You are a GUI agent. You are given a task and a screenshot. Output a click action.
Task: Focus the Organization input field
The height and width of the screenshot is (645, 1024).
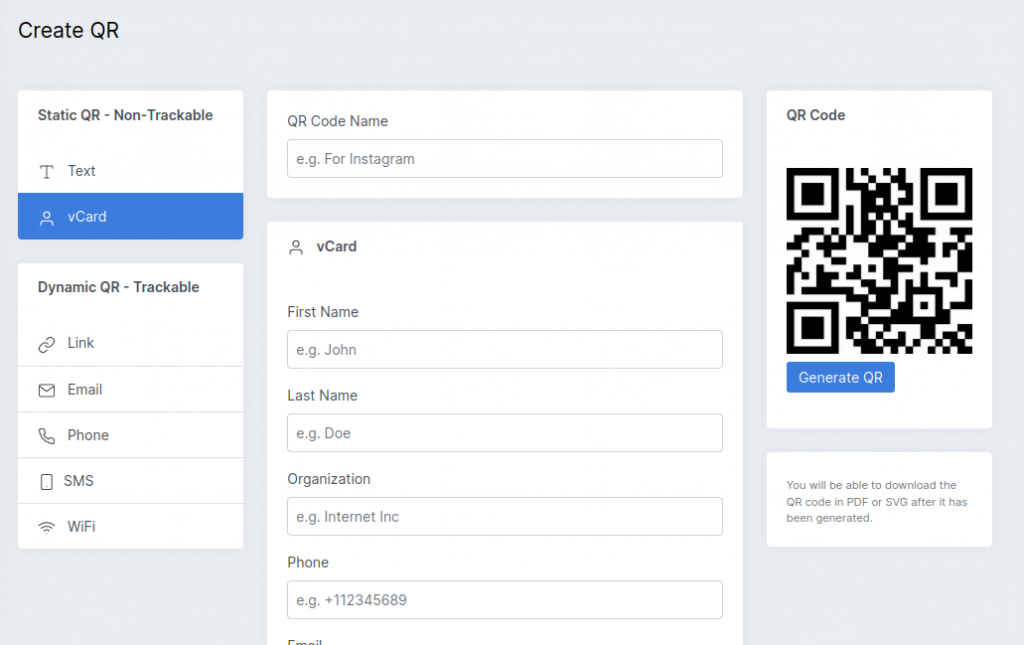click(x=505, y=516)
